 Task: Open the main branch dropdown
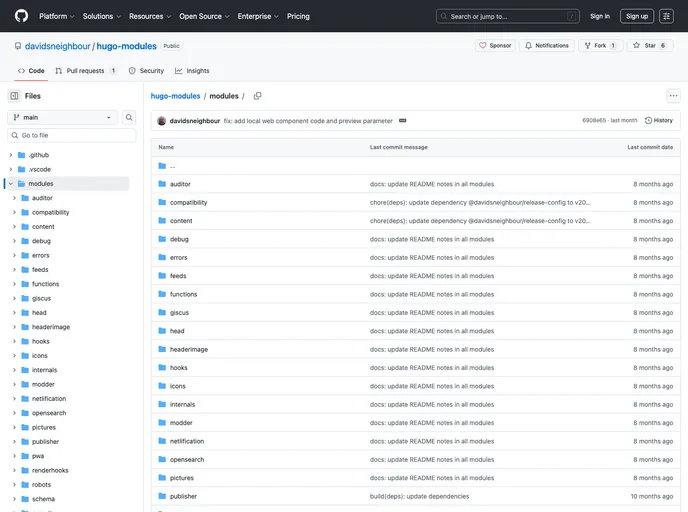pos(62,118)
